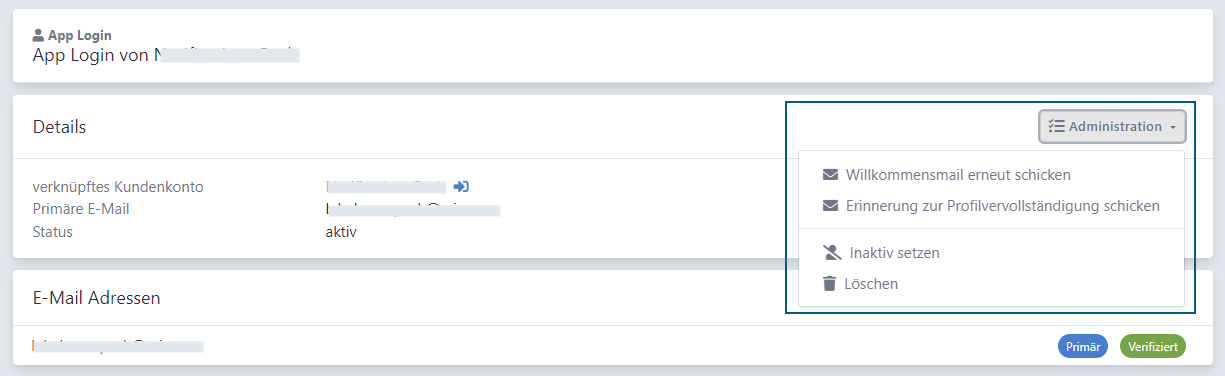Click the user icon next to App Login
Viewport: 1225px width, 376px height.
coord(38,35)
